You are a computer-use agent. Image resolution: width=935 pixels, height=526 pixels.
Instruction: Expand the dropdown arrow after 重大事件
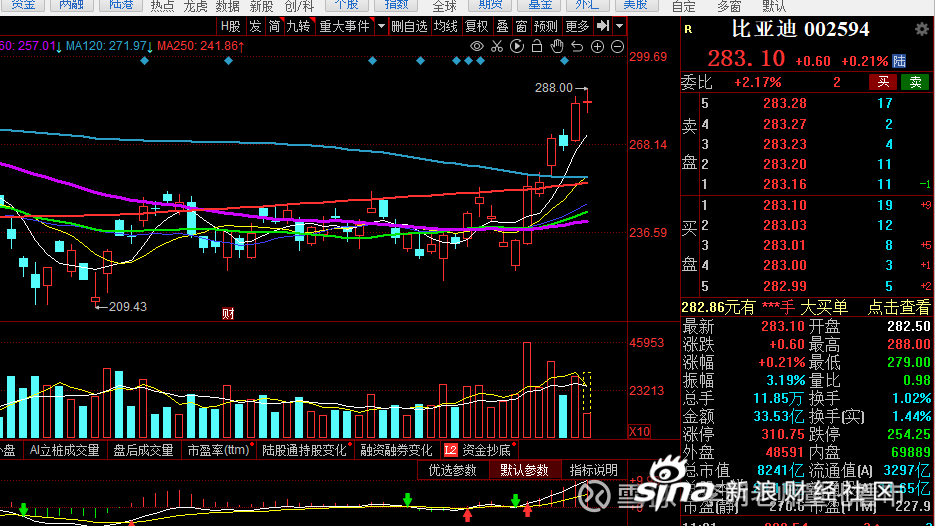[x=381, y=26]
